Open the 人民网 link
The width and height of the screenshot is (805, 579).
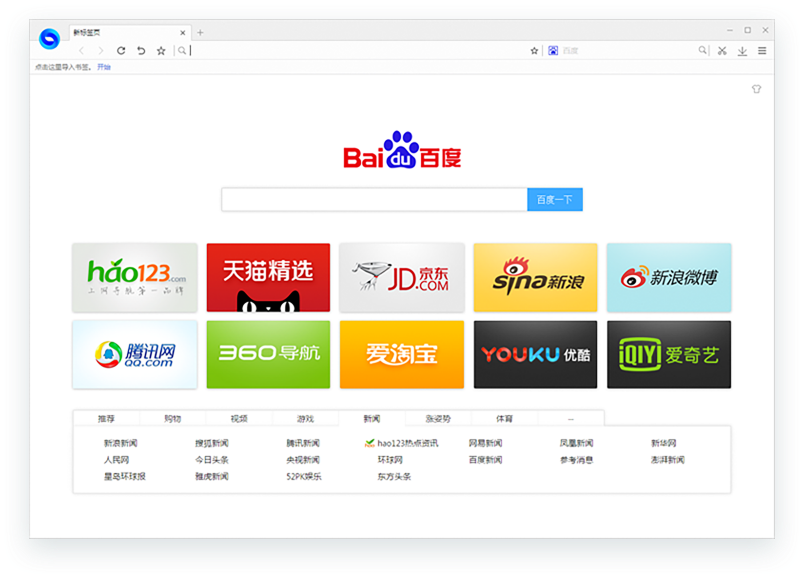pyautogui.click(x=117, y=460)
